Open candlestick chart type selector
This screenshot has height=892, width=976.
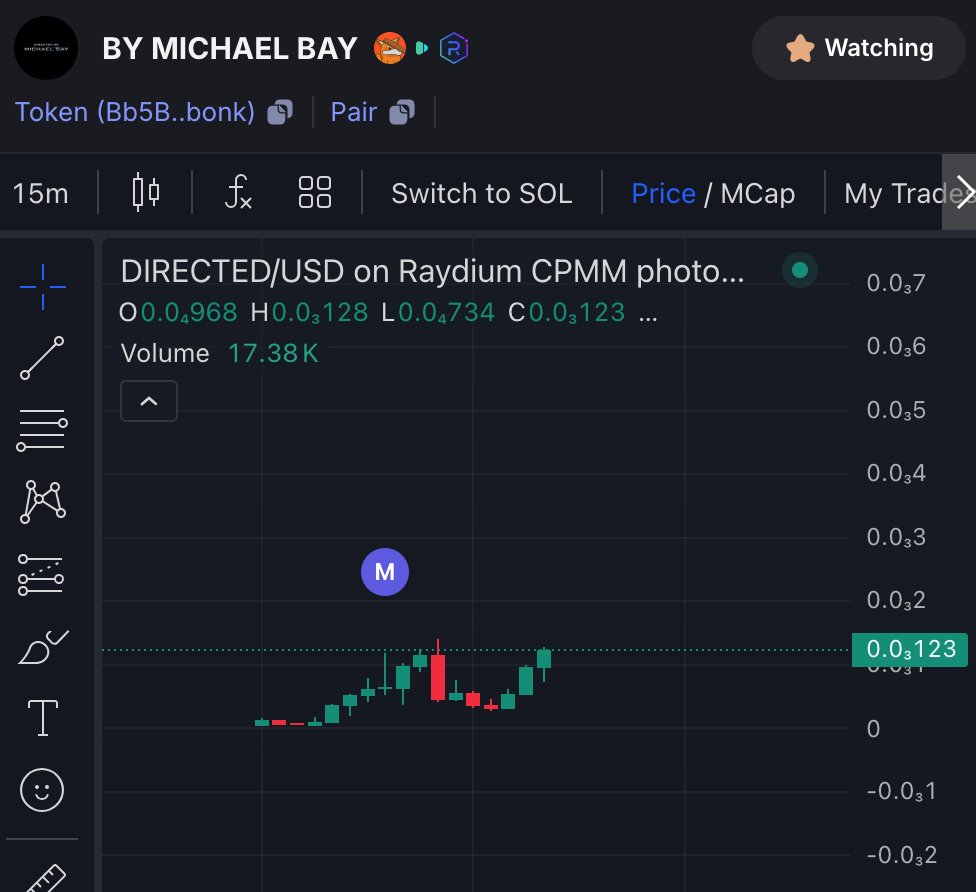point(146,192)
